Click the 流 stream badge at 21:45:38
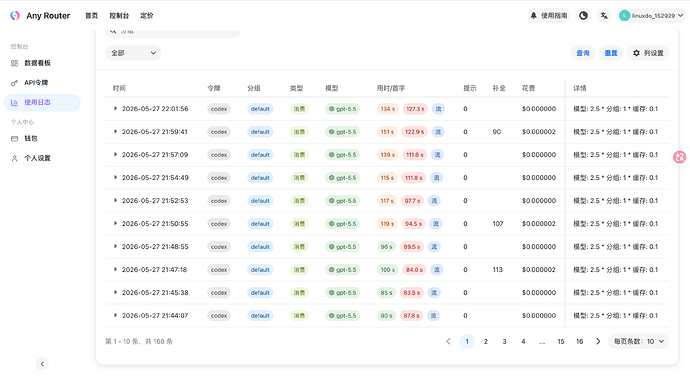 coord(434,292)
